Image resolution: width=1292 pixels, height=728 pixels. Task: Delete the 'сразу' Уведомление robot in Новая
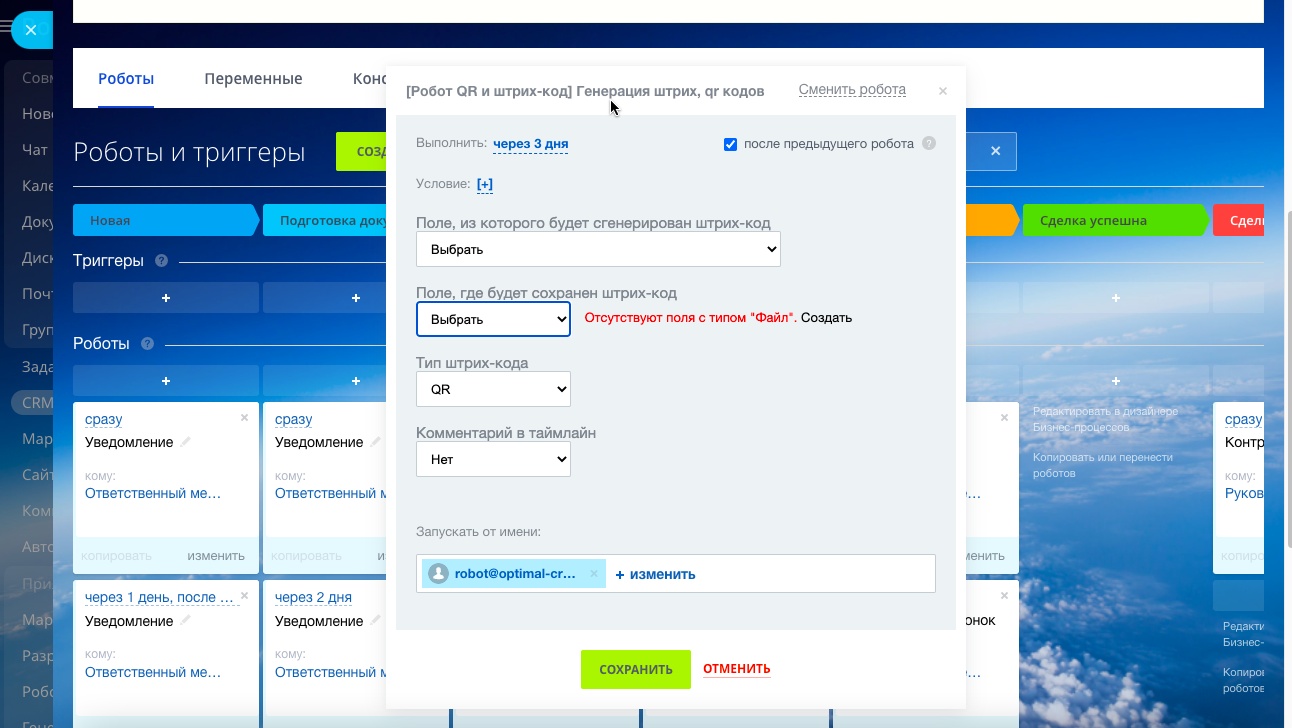point(244,418)
